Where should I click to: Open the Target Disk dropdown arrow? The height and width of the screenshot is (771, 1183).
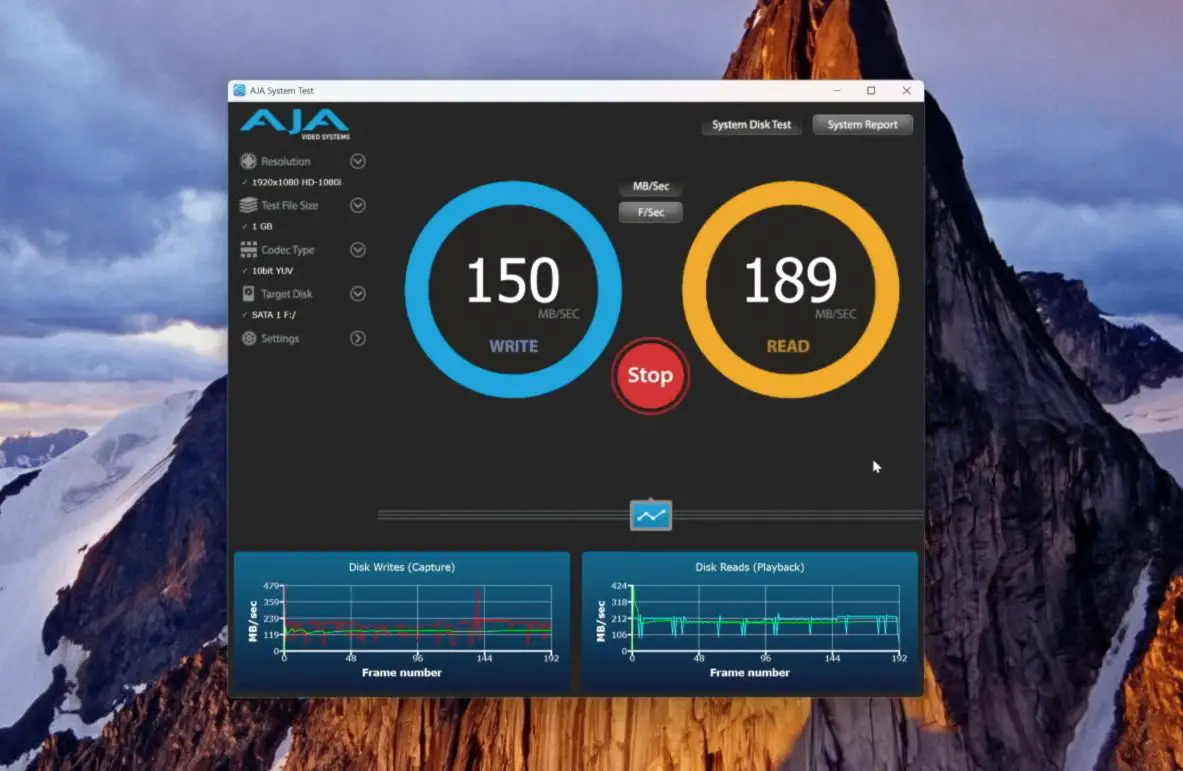pyautogui.click(x=357, y=294)
